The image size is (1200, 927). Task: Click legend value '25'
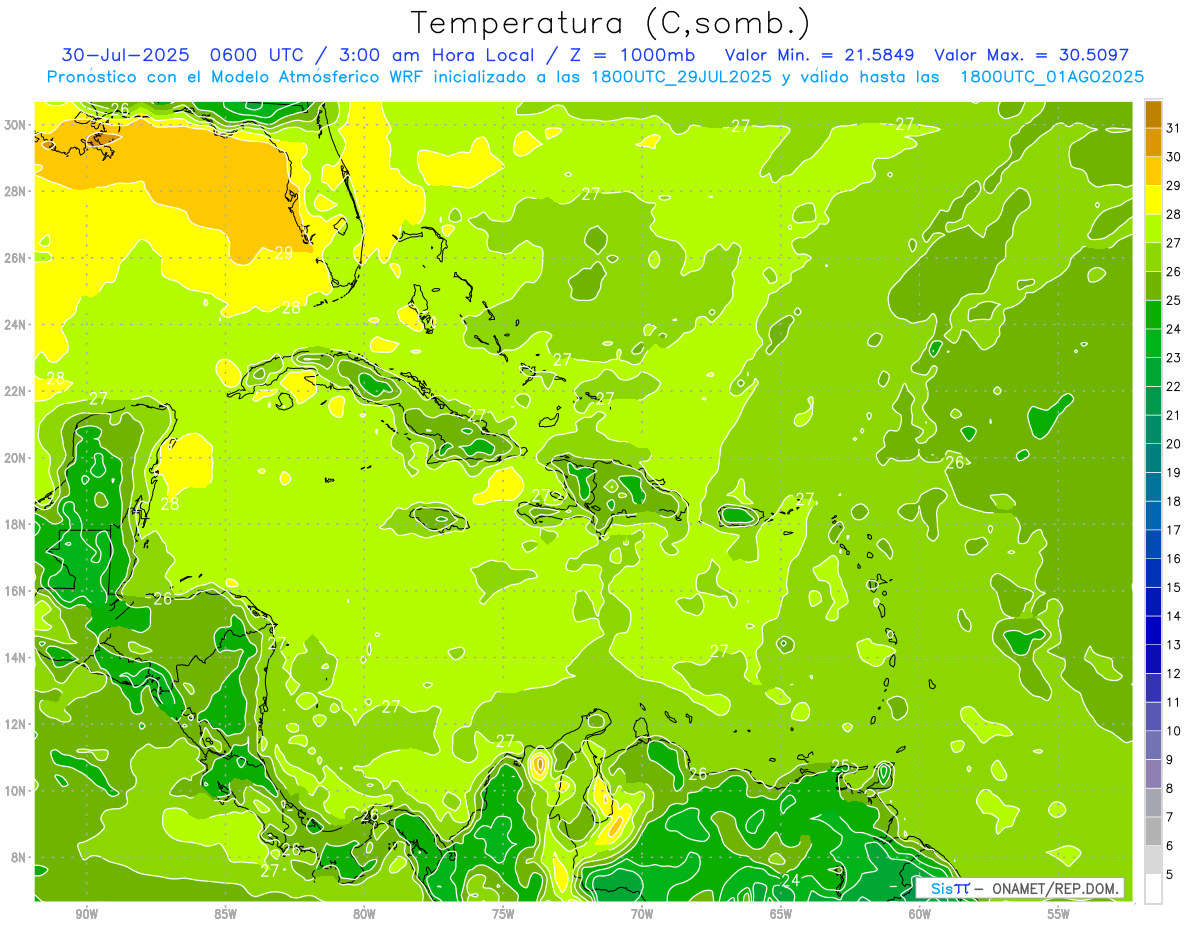pyautogui.click(x=1173, y=300)
